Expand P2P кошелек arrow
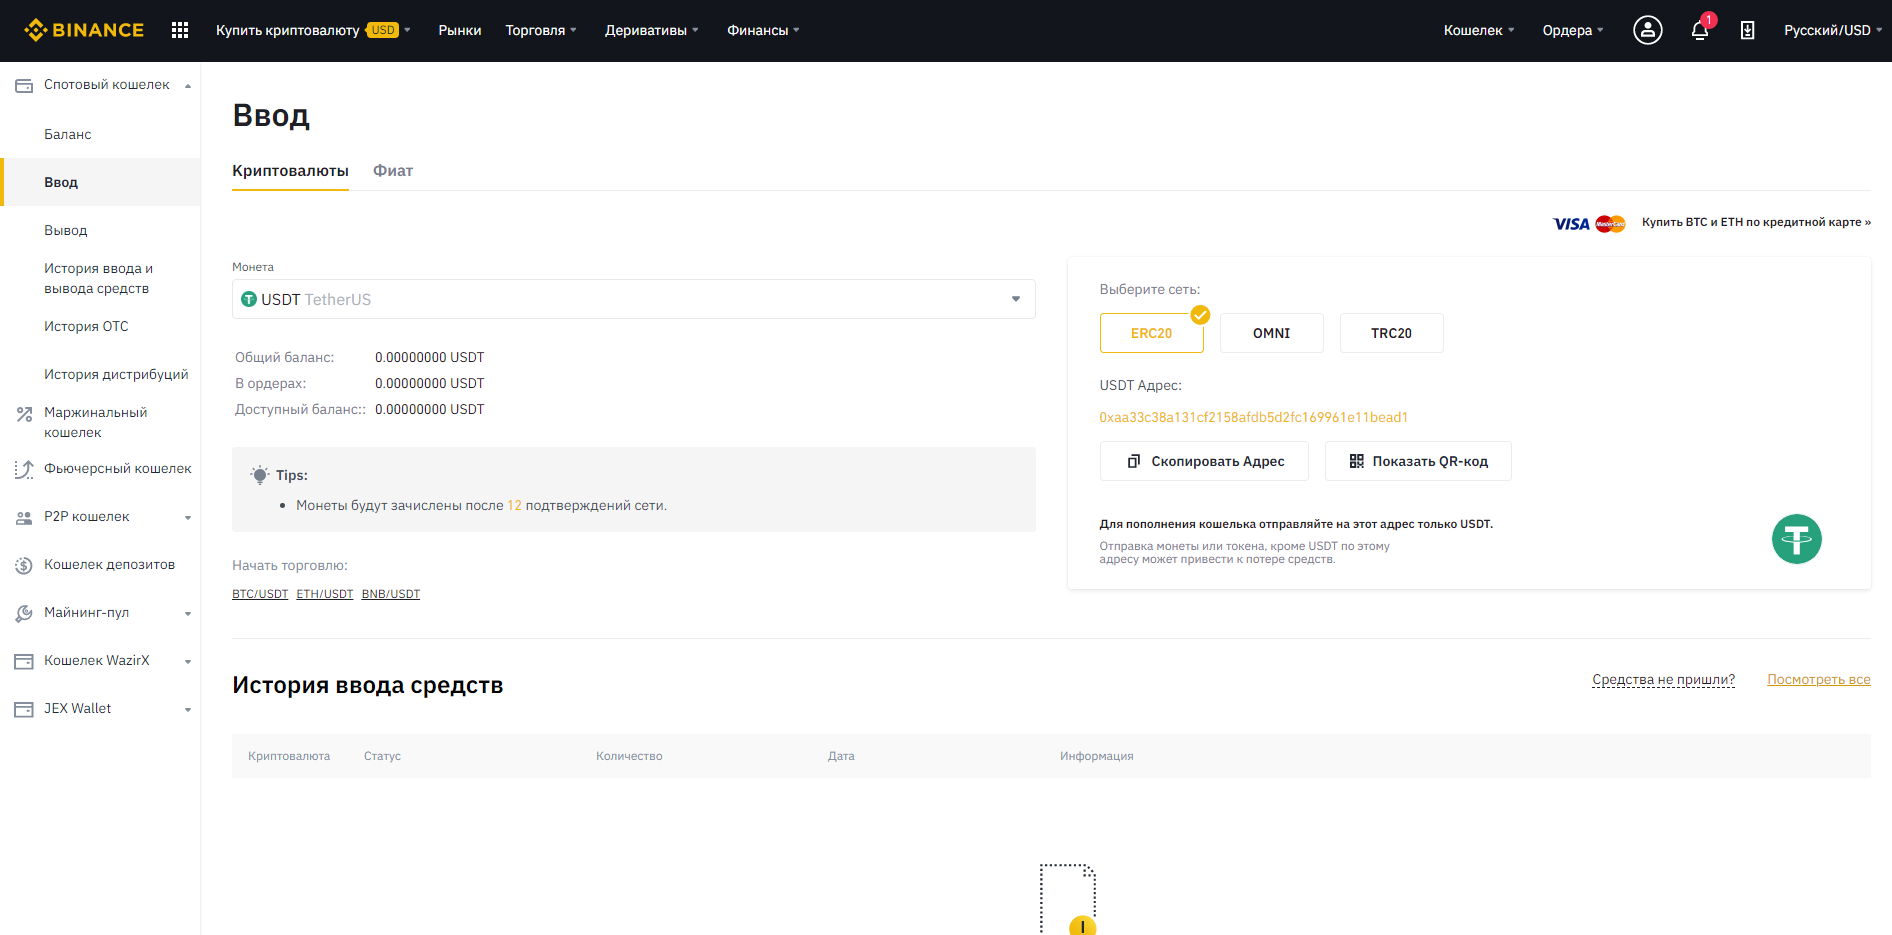The height and width of the screenshot is (935, 1892). point(188,518)
